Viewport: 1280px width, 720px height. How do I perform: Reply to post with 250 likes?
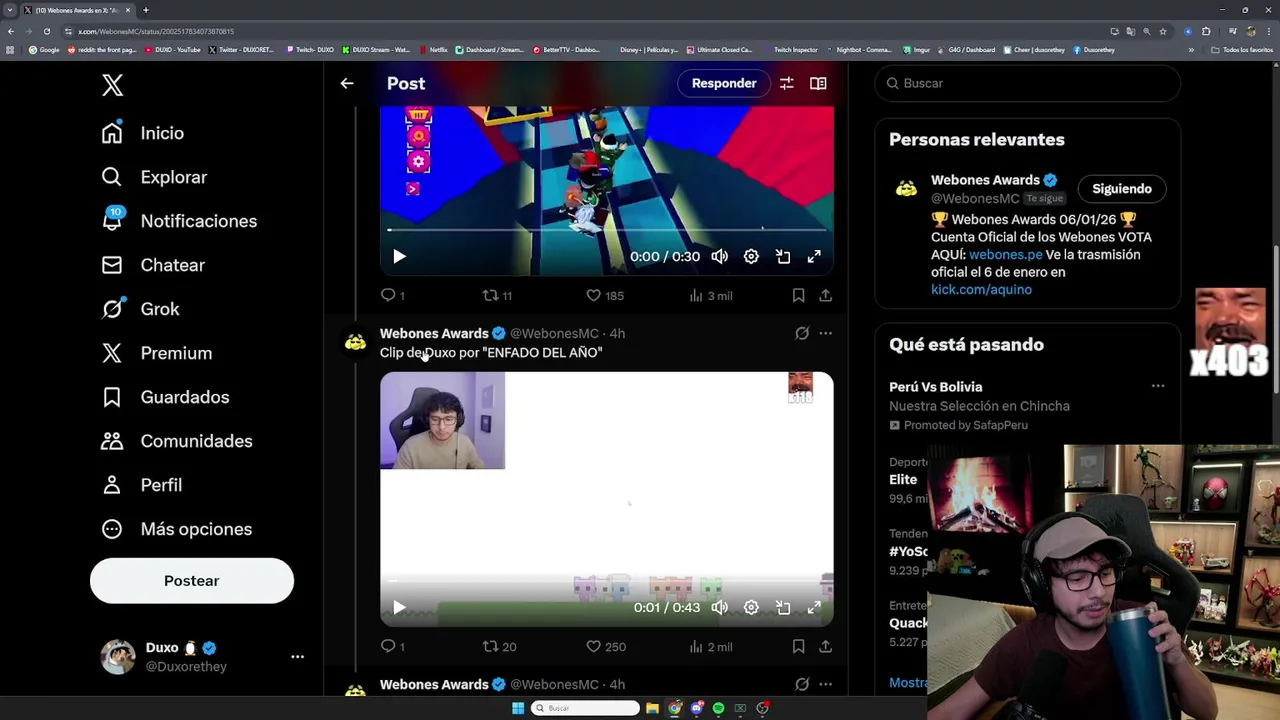click(x=392, y=647)
